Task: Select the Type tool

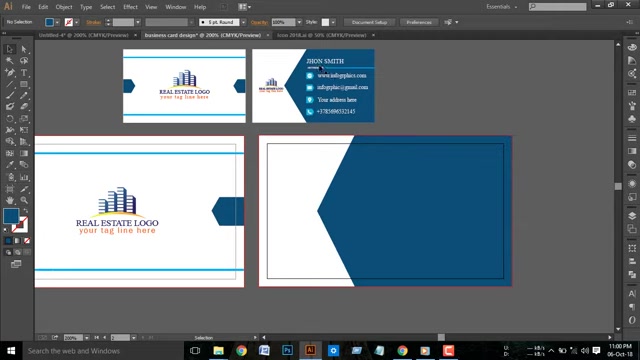Action: coord(24,73)
